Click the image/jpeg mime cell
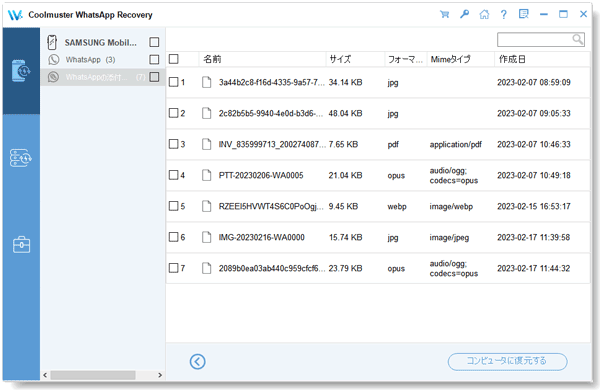Screen dimensions: 600x390 coord(449,237)
